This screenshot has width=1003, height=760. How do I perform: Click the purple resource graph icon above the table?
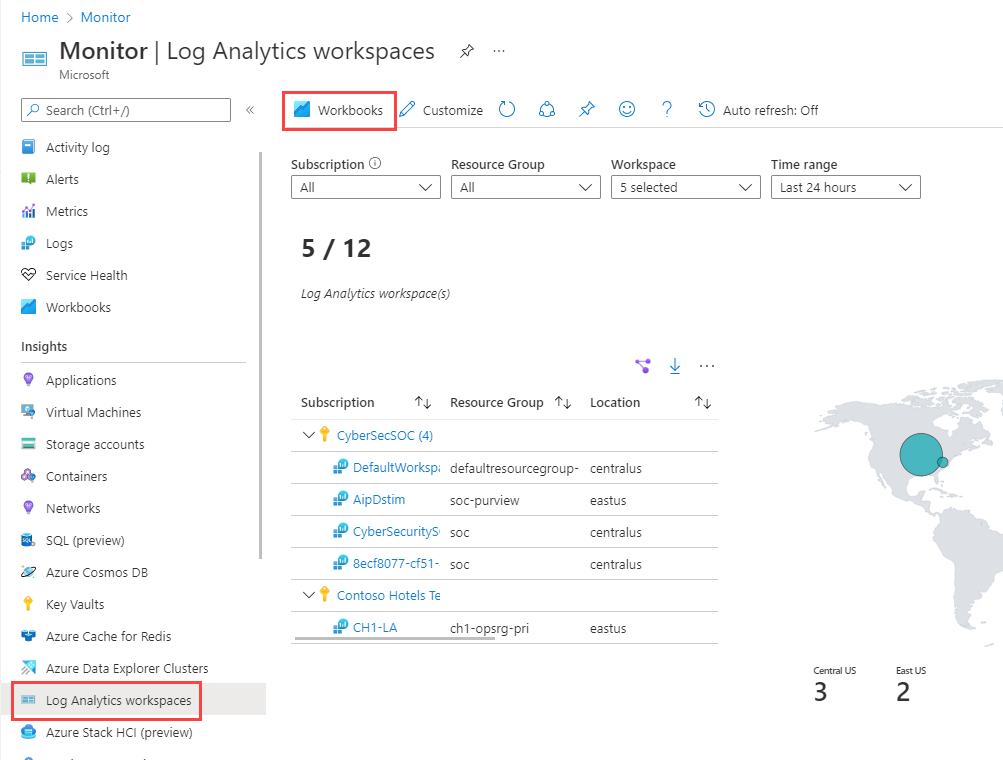tap(642, 366)
